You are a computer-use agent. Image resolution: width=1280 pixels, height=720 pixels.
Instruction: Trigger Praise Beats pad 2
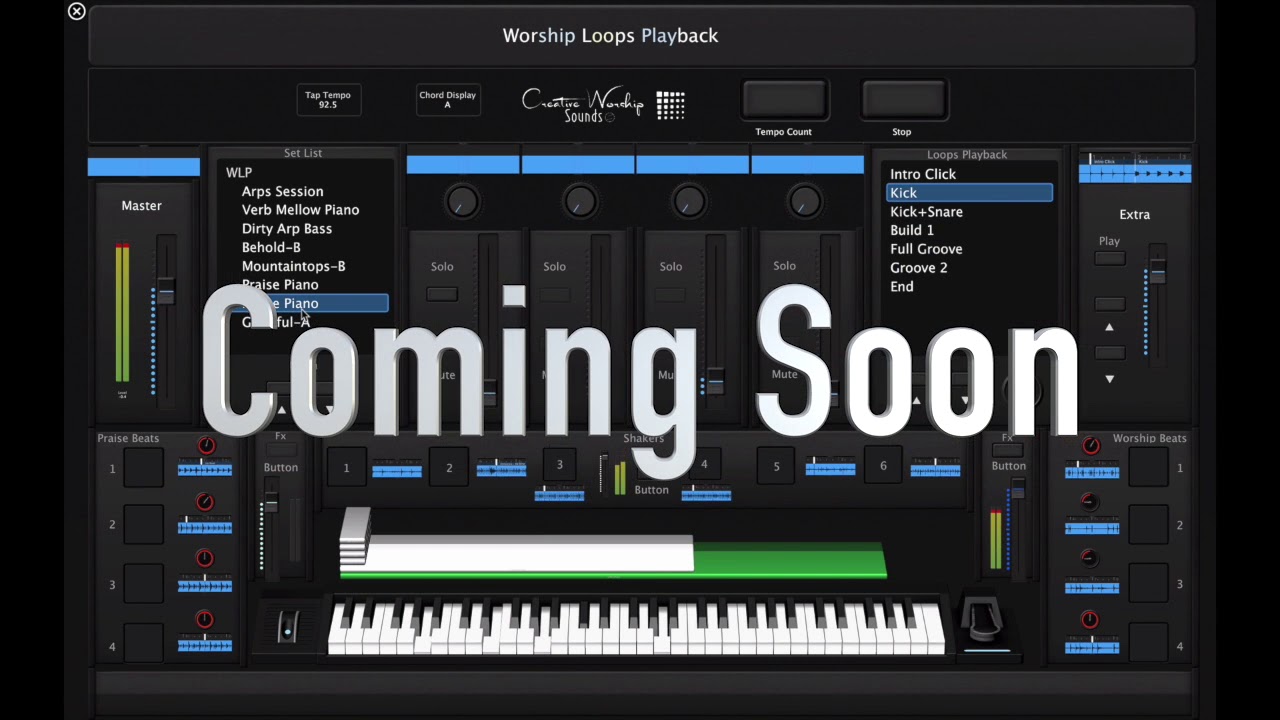point(144,525)
